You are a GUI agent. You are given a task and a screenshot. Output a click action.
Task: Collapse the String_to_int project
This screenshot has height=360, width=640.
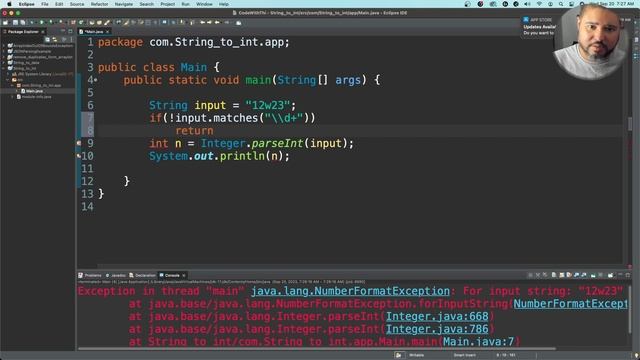[4, 69]
